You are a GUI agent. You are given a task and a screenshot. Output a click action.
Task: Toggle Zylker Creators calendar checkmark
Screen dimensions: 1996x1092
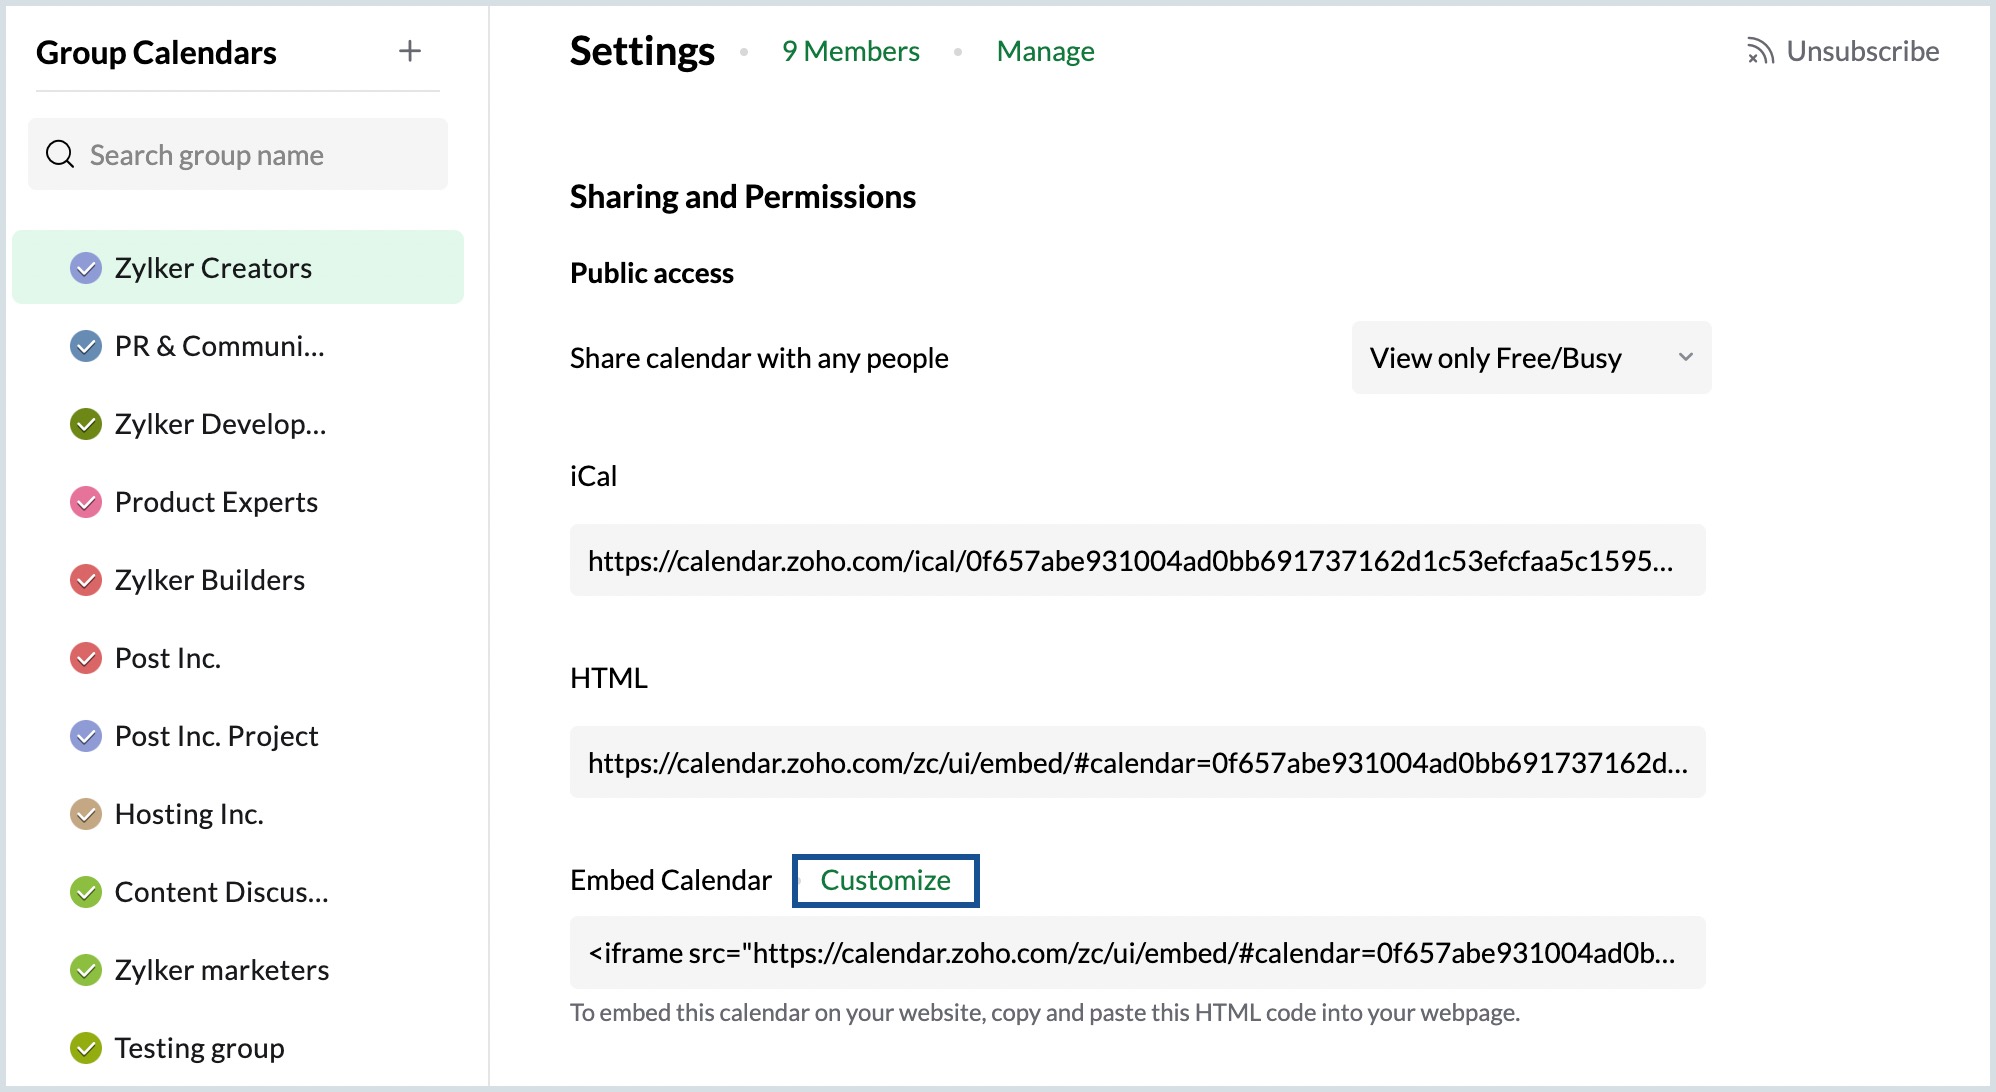[86, 268]
